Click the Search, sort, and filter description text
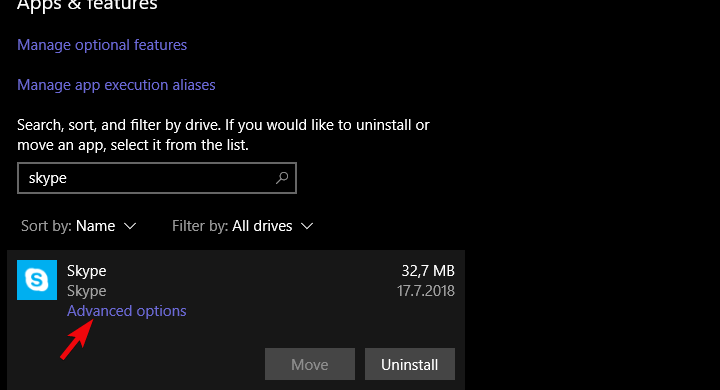Viewport: 720px width, 390px height. point(223,135)
